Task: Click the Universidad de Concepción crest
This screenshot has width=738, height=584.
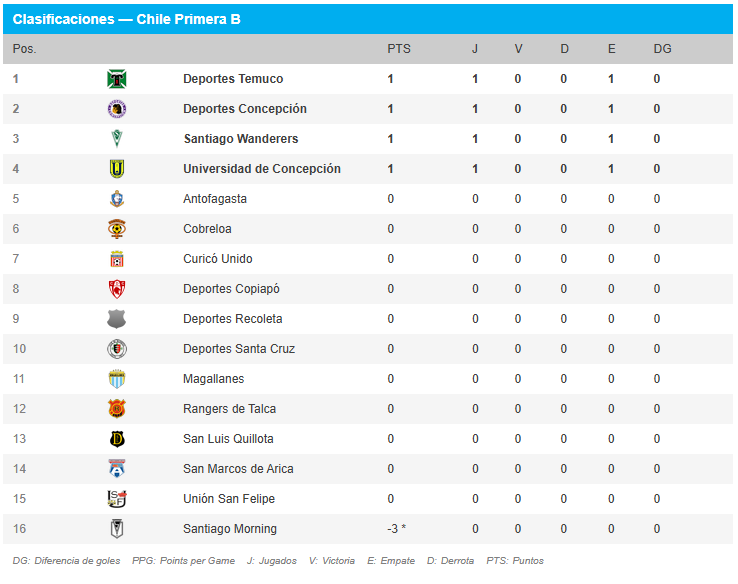Action: (117, 168)
